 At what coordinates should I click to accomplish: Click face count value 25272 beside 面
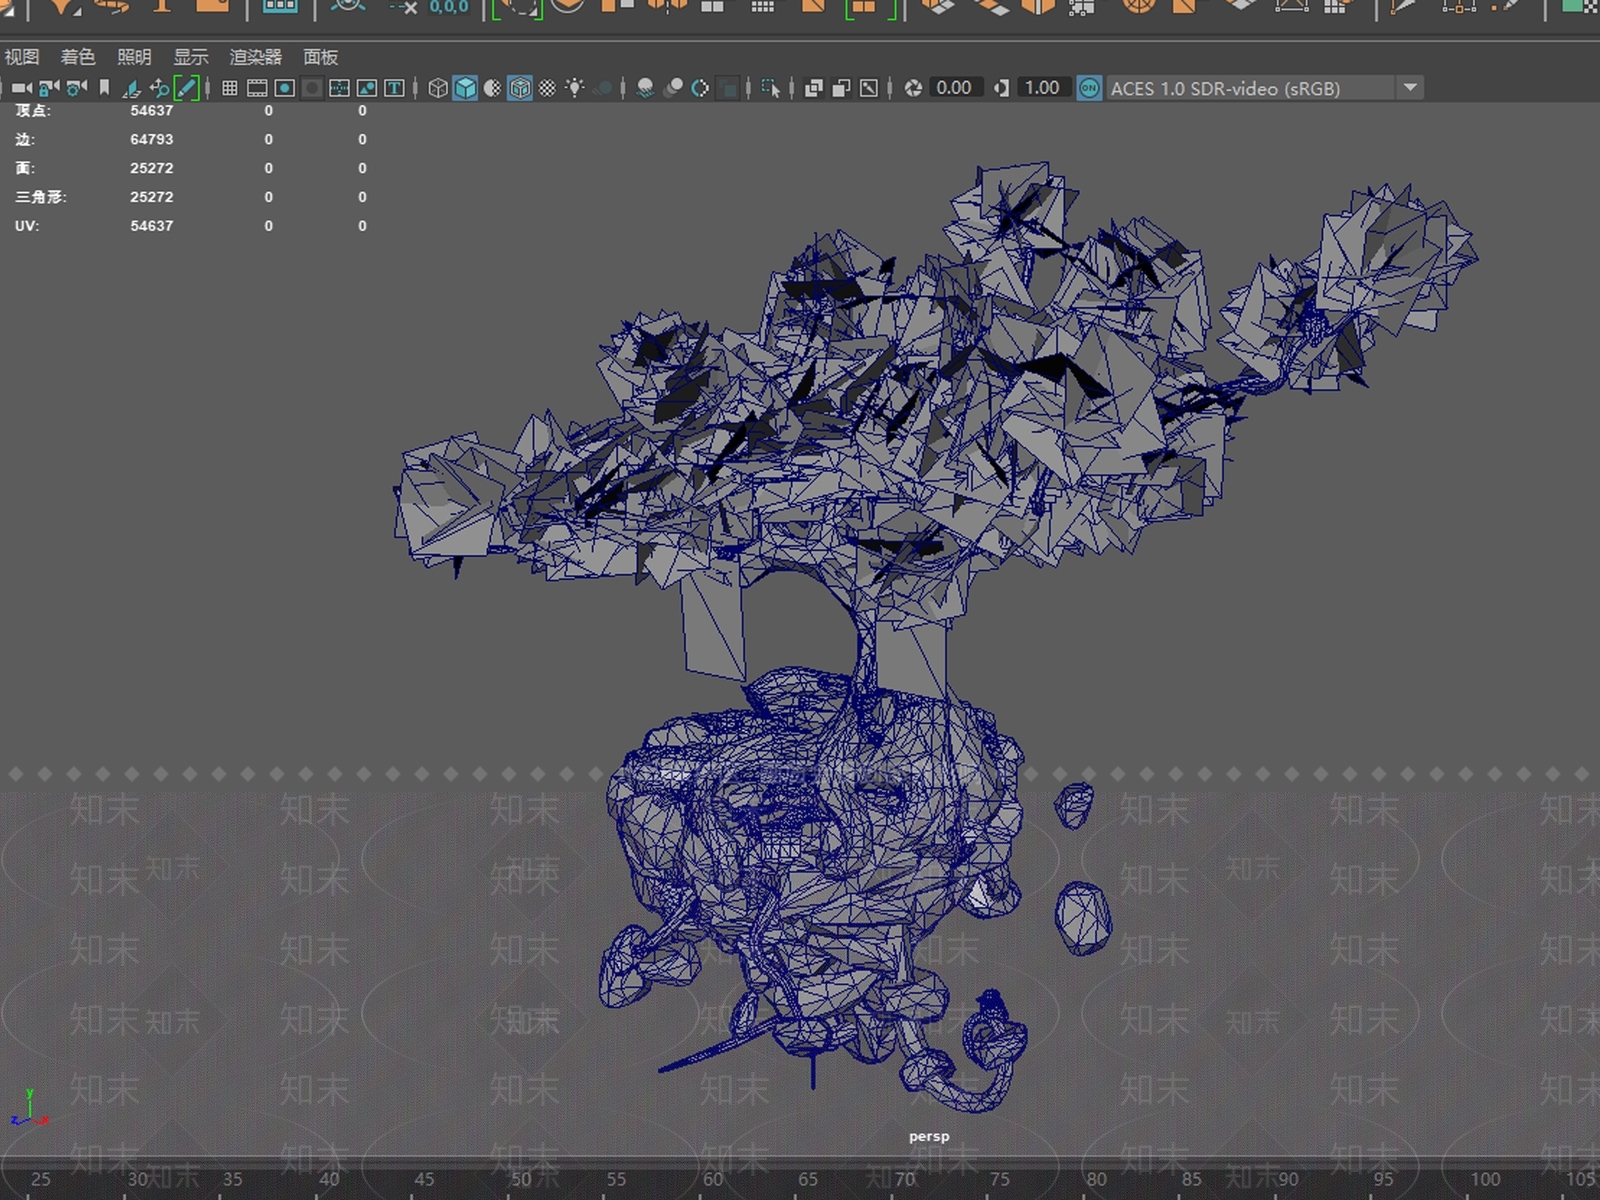point(152,168)
